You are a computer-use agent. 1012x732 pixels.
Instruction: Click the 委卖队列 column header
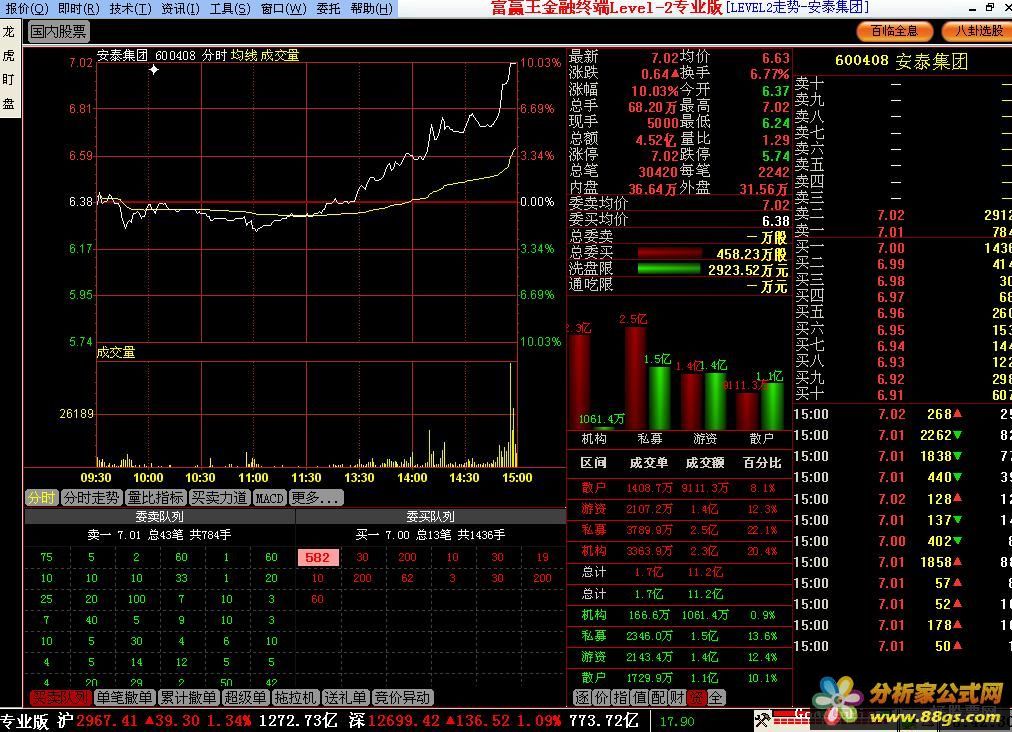[159, 516]
